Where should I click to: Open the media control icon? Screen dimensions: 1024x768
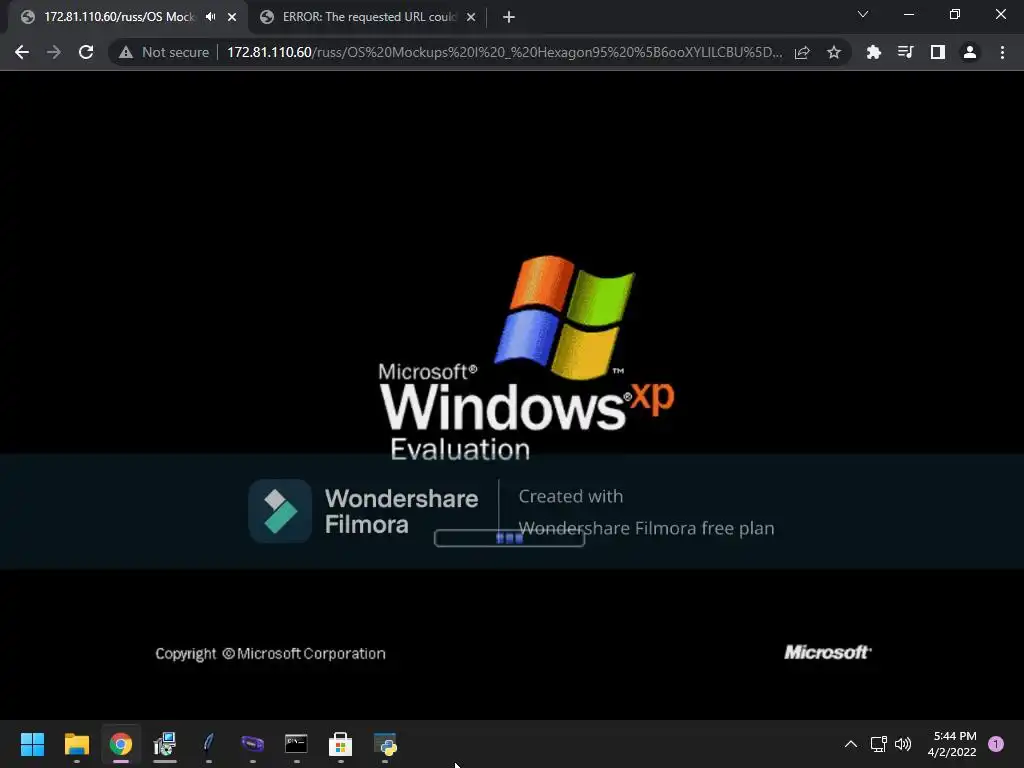[x=905, y=52]
